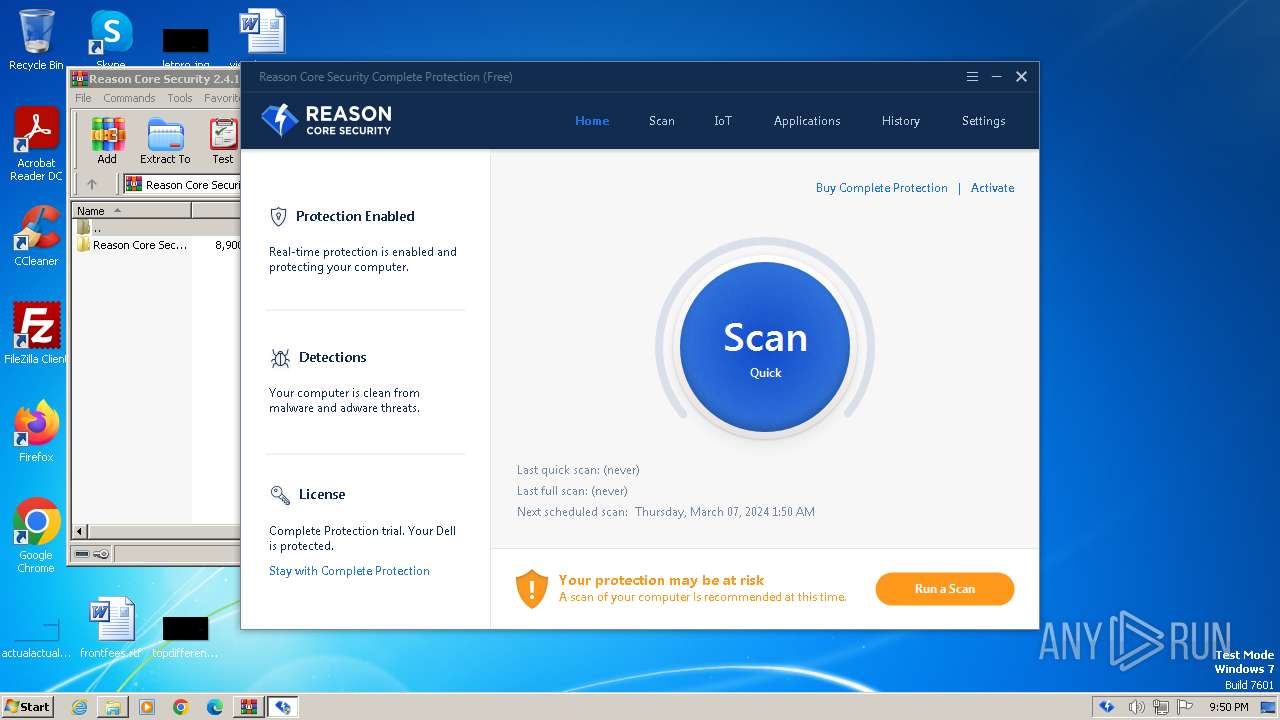Click the Action Center flag tray icon

pos(1185,707)
